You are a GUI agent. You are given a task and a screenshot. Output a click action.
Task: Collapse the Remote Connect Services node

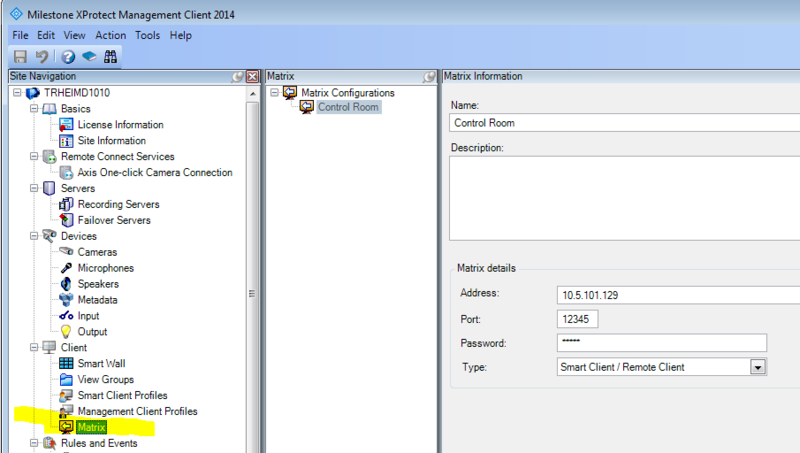point(34,157)
